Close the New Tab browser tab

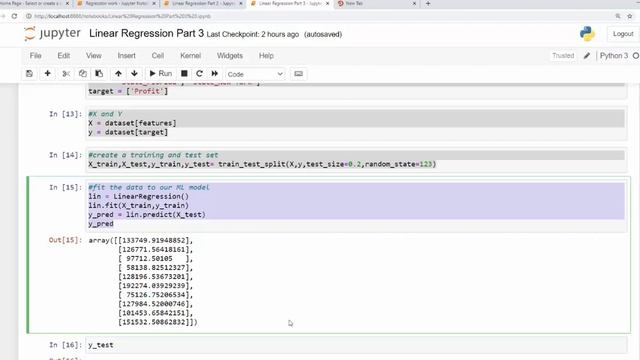[414, 4]
